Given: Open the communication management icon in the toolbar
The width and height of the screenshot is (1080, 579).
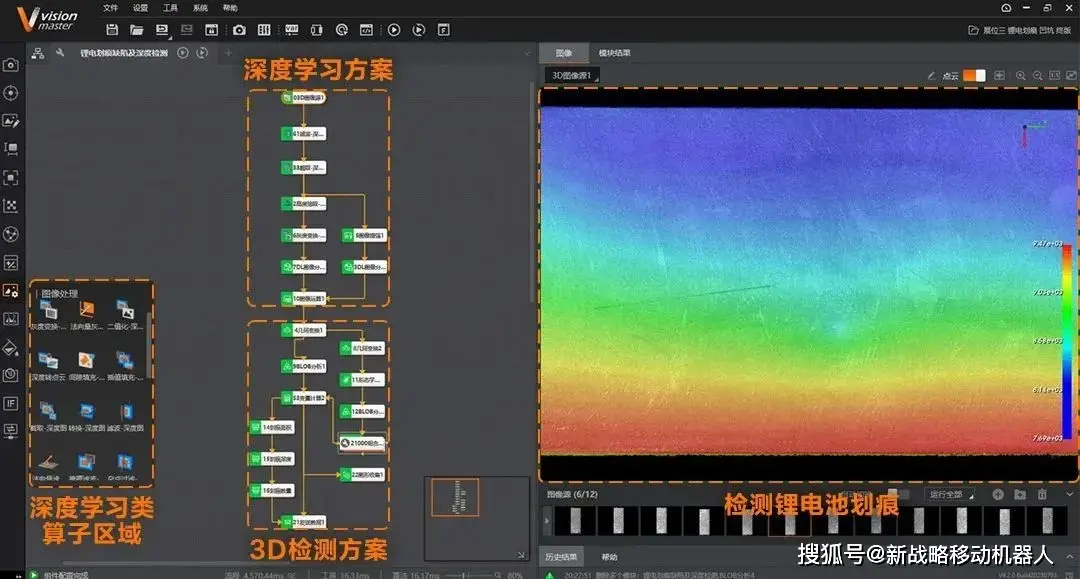Looking at the screenshot, I should (x=316, y=30).
